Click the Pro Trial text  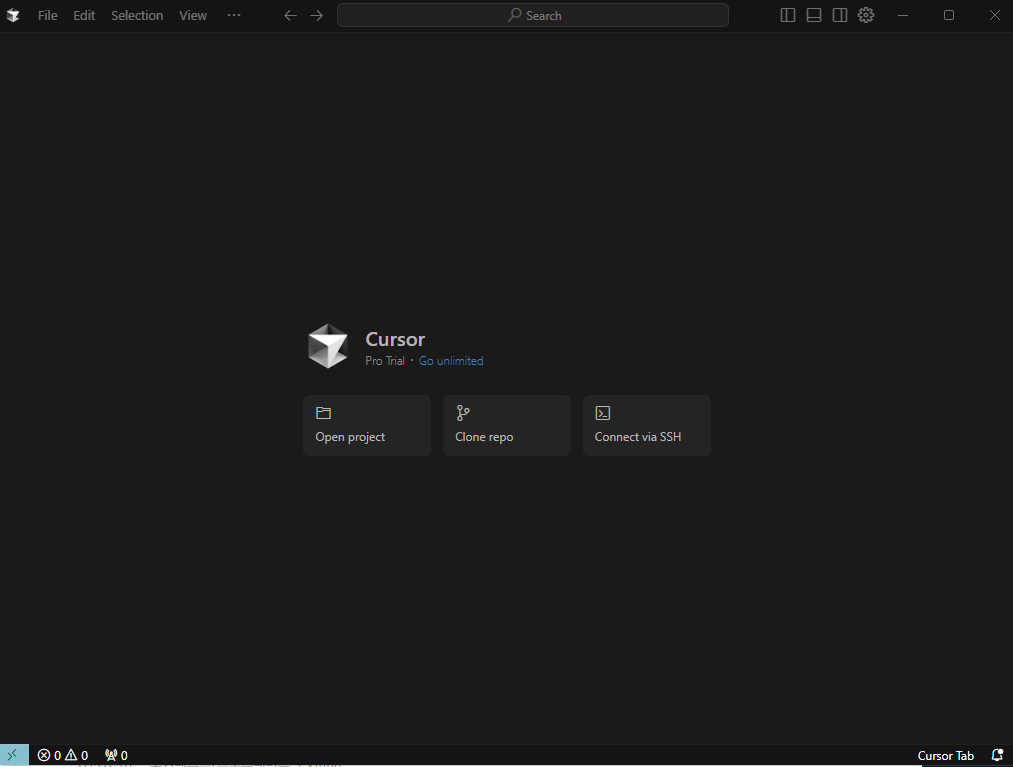[384, 361]
